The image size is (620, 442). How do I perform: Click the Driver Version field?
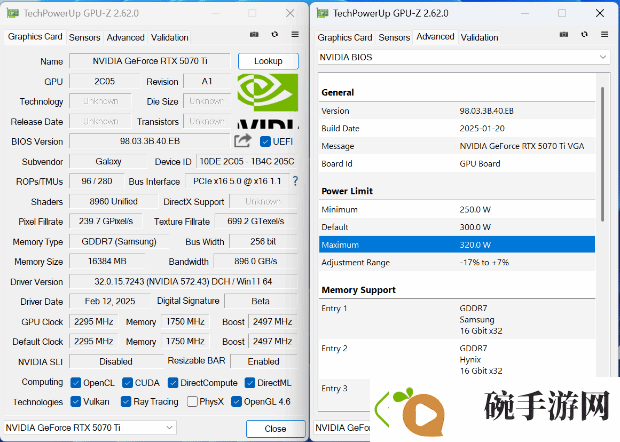(183, 281)
